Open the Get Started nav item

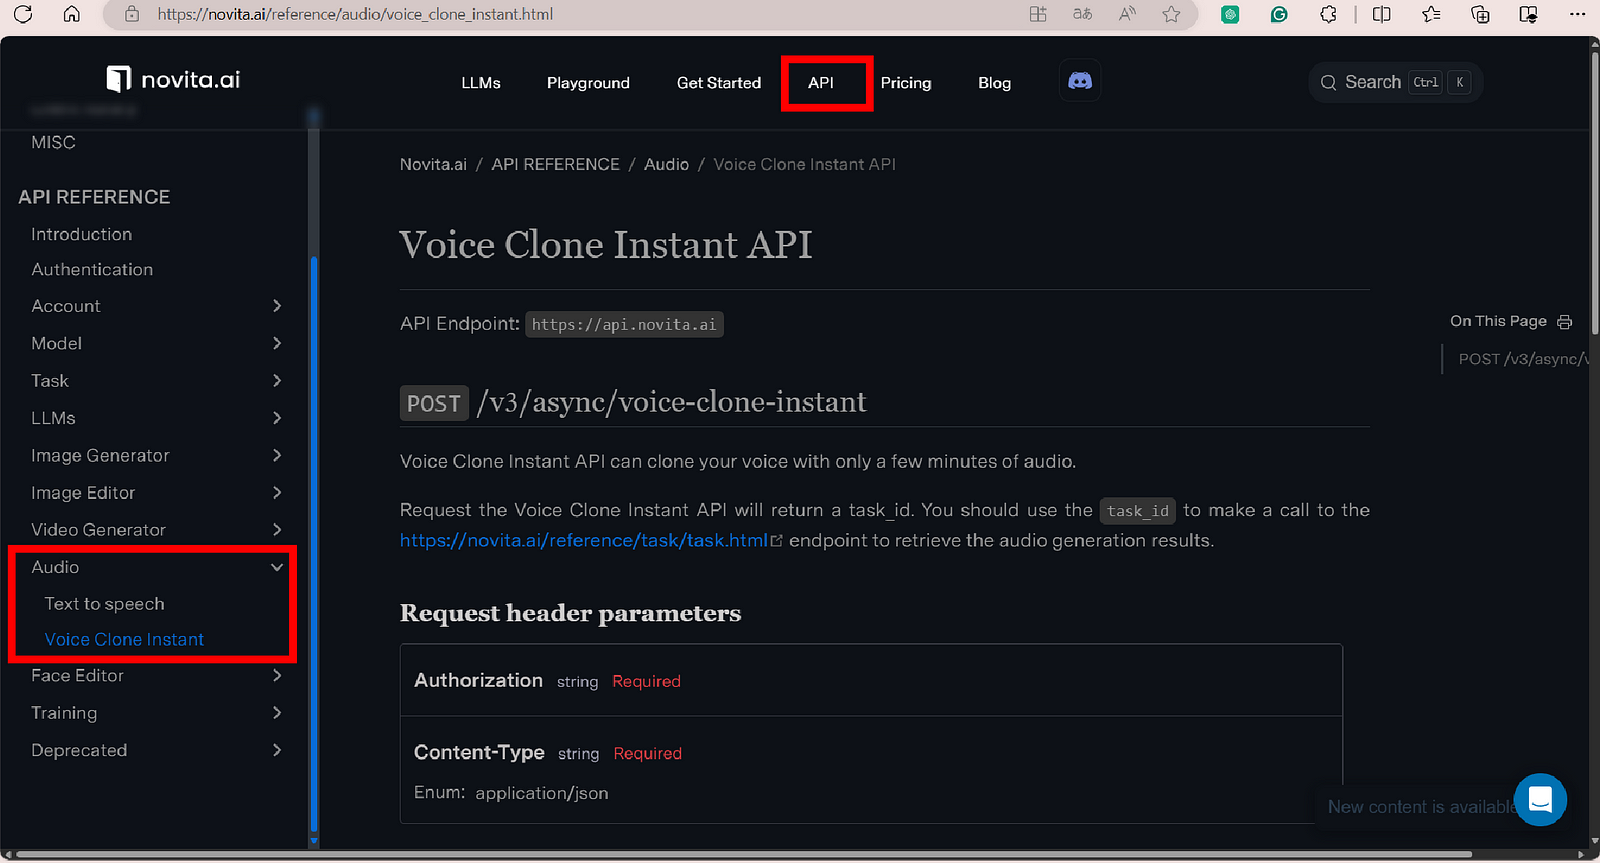point(719,83)
